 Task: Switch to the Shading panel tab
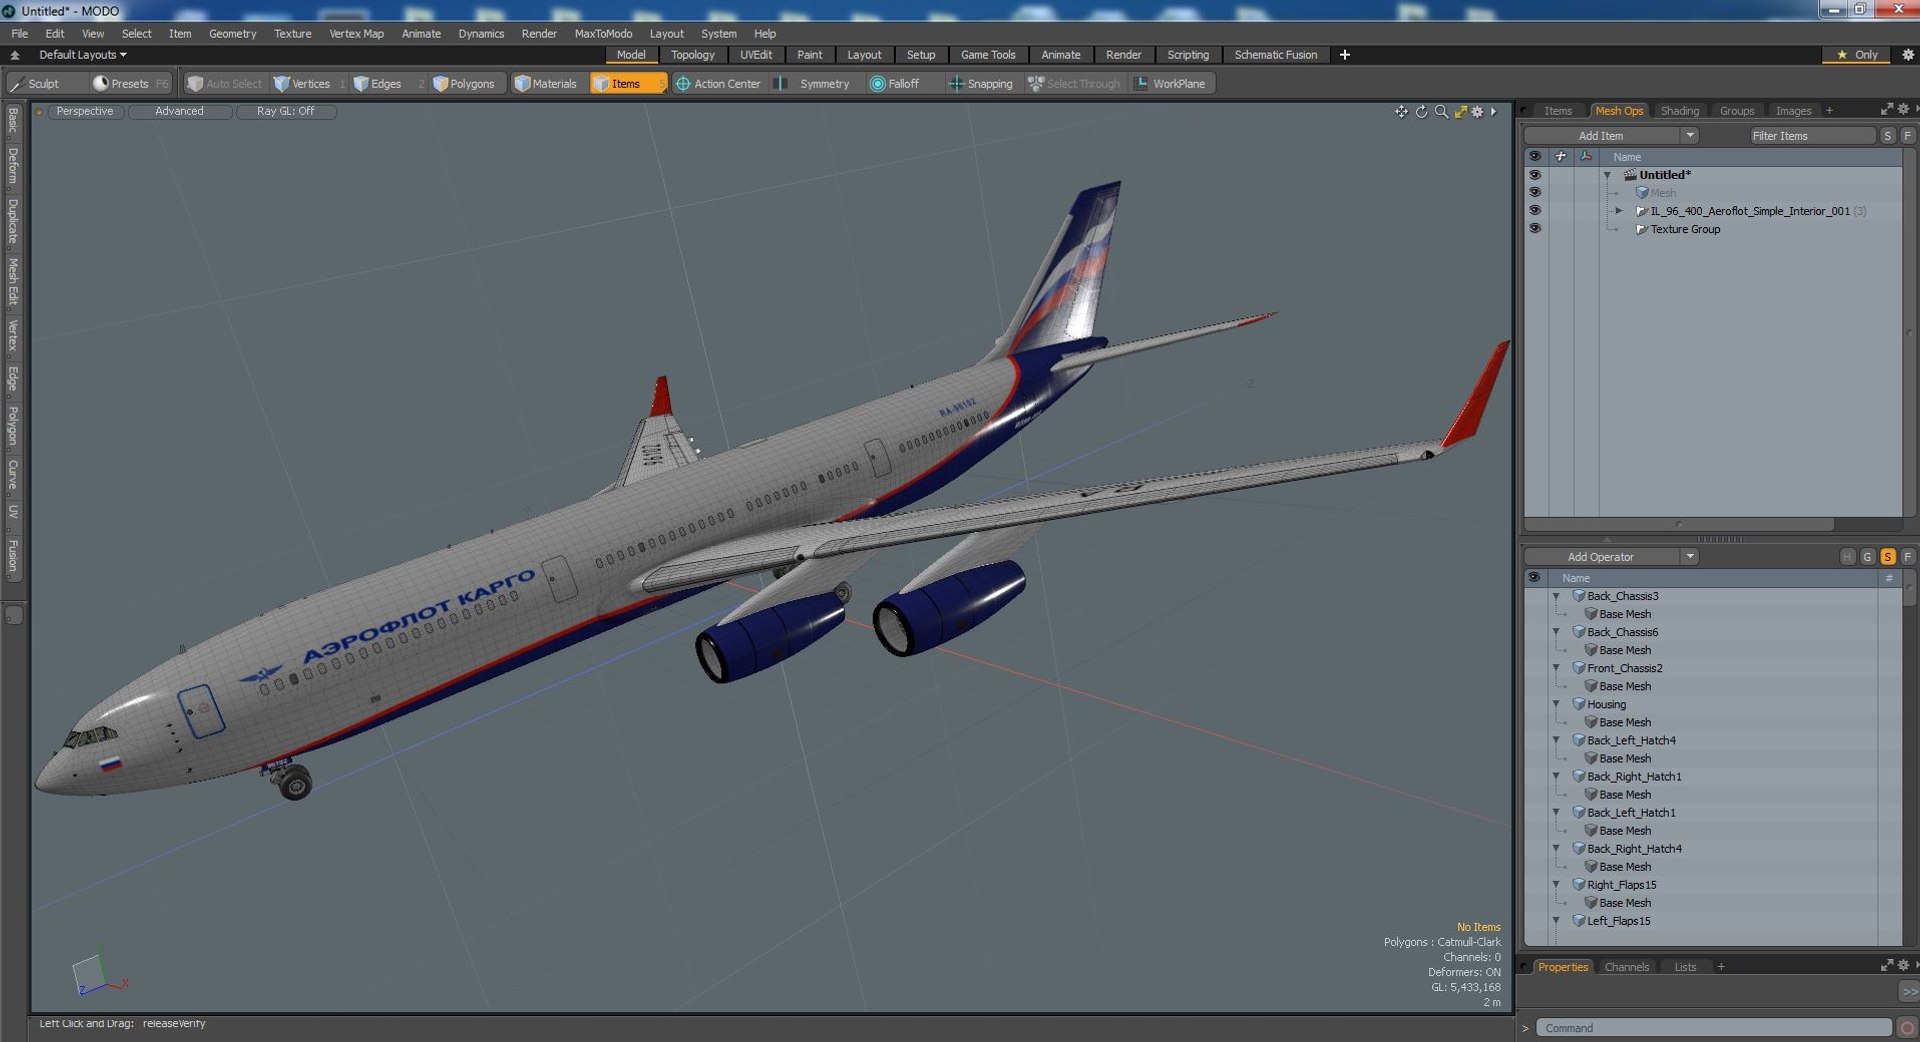tap(1679, 111)
